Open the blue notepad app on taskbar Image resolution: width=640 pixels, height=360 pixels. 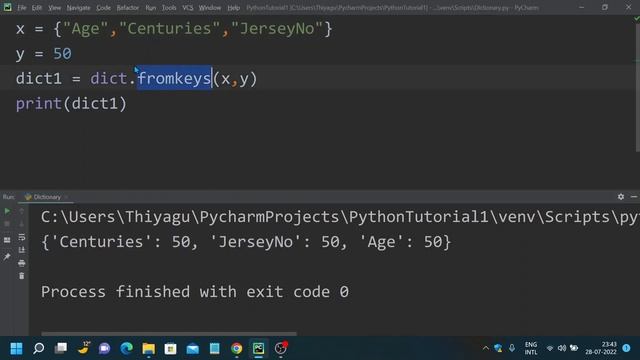214,348
